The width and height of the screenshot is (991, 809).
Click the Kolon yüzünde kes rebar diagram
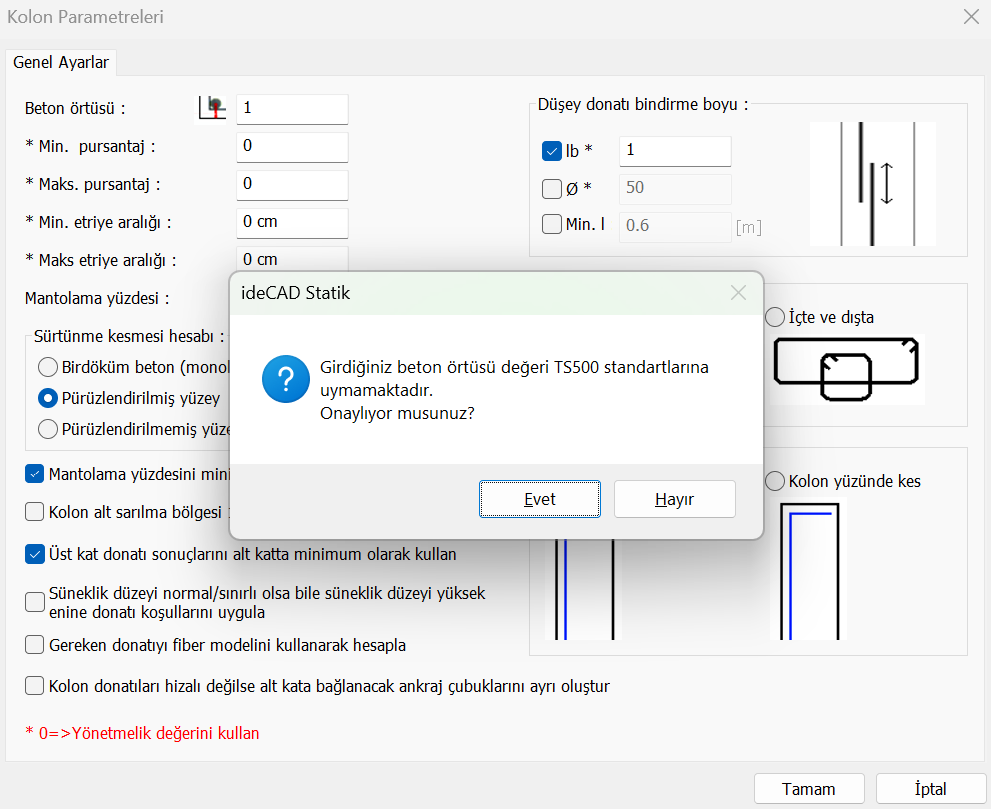pos(810,570)
